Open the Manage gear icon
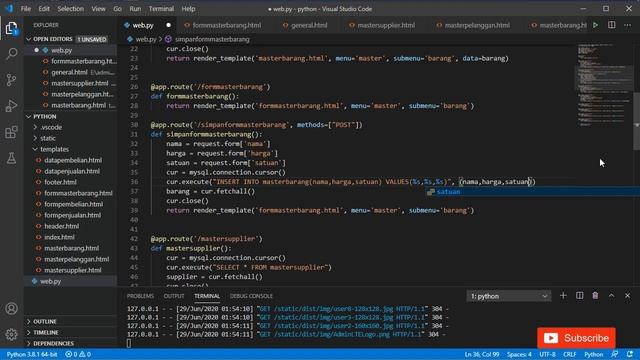The width and height of the screenshot is (640, 360). [x=11, y=334]
